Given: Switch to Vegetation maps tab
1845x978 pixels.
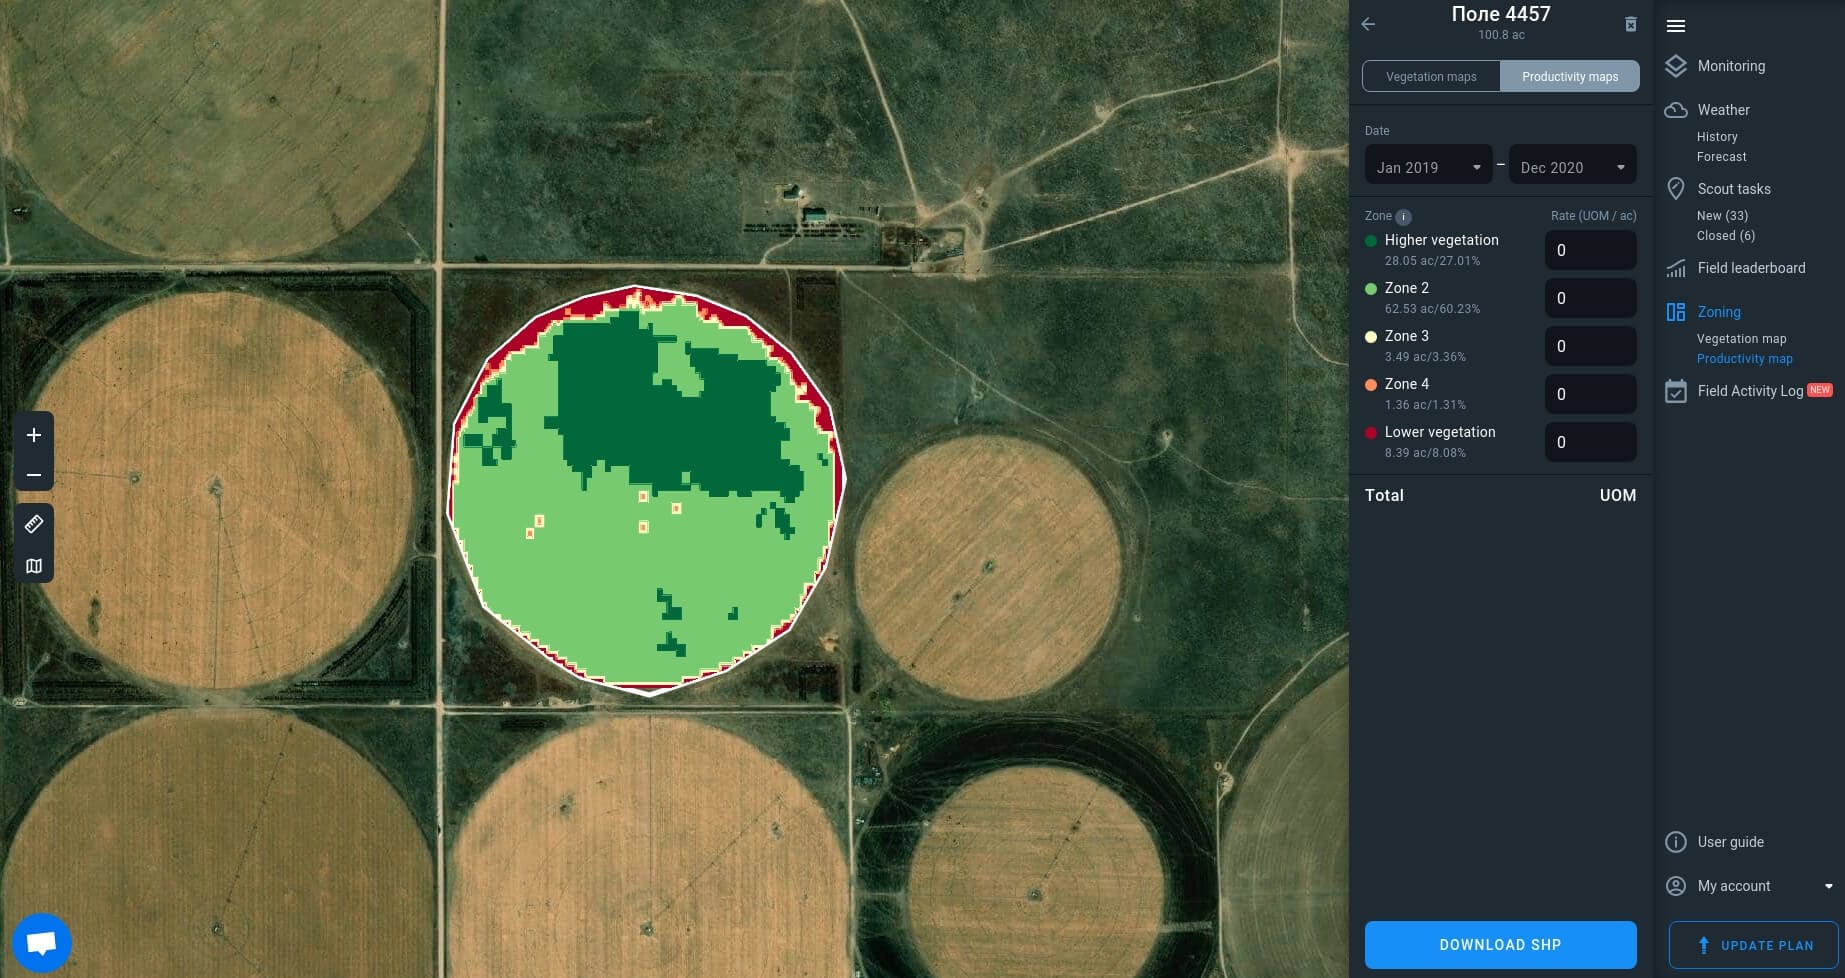Looking at the screenshot, I should [x=1431, y=76].
